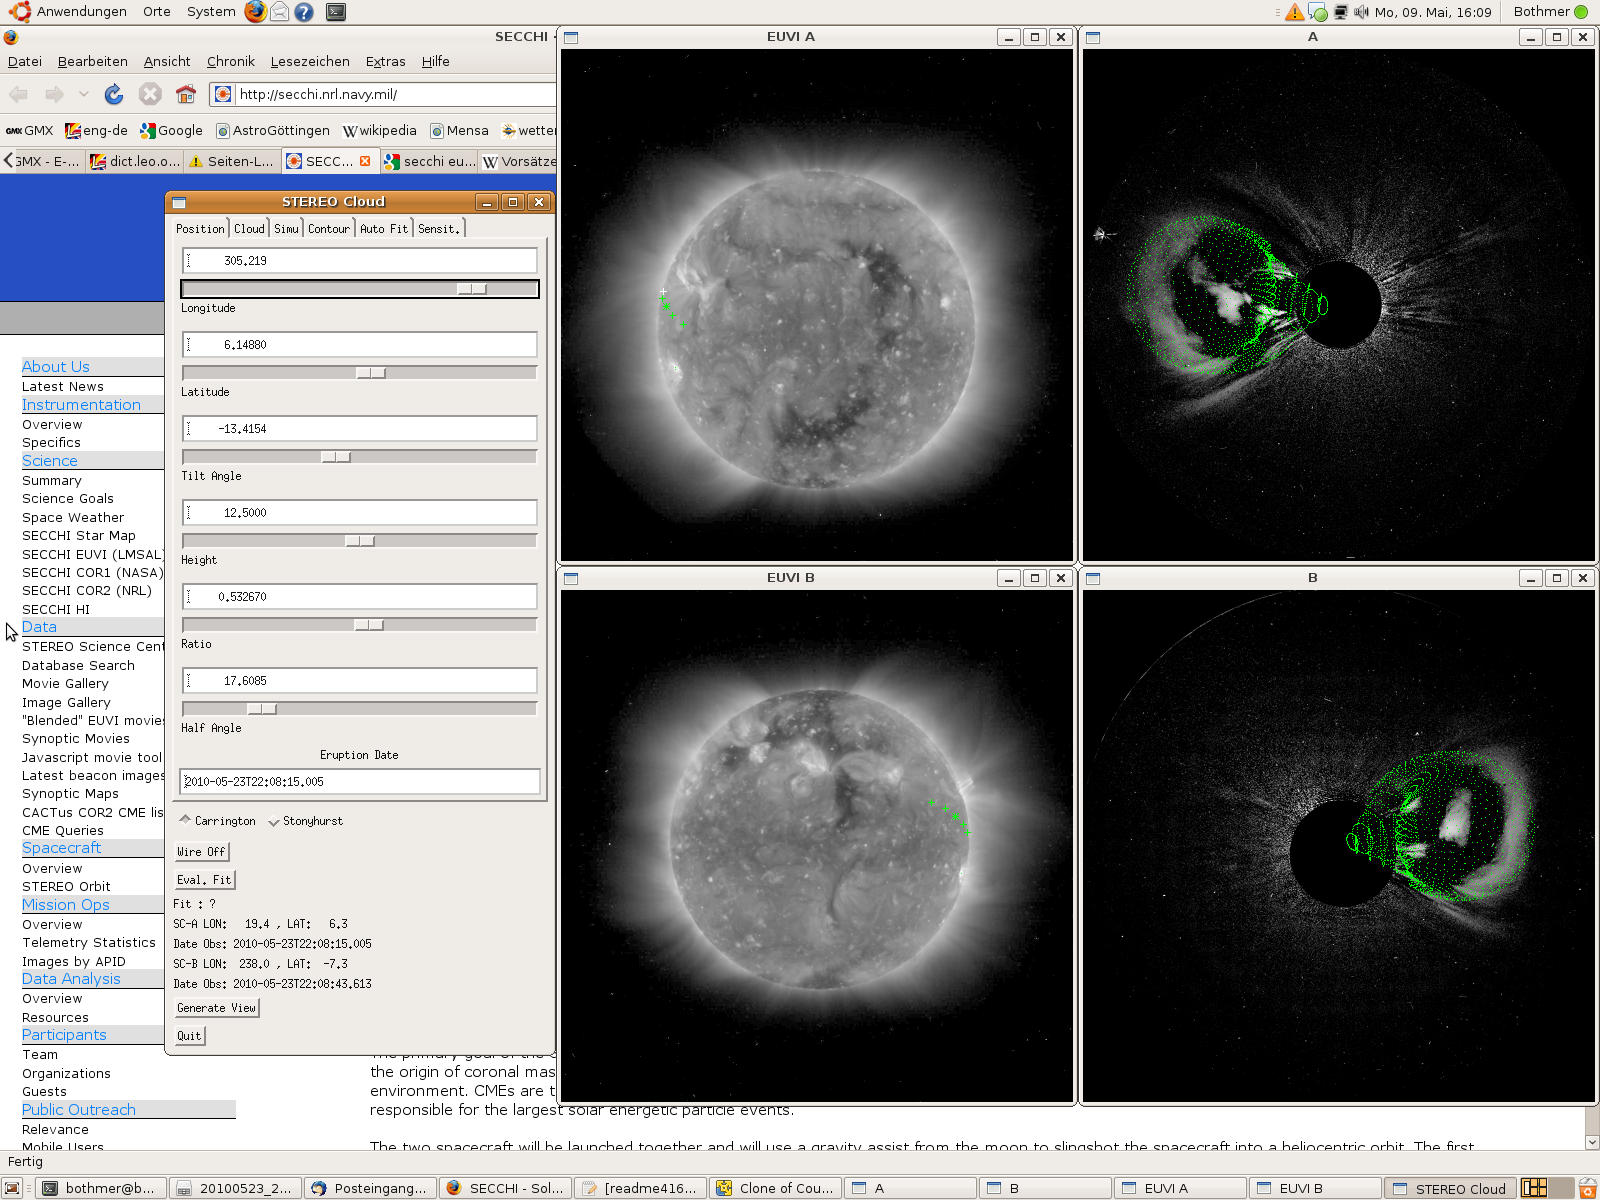1600x1200 pixels.
Task: Open the volume control tray icon
Action: (1361, 12)
